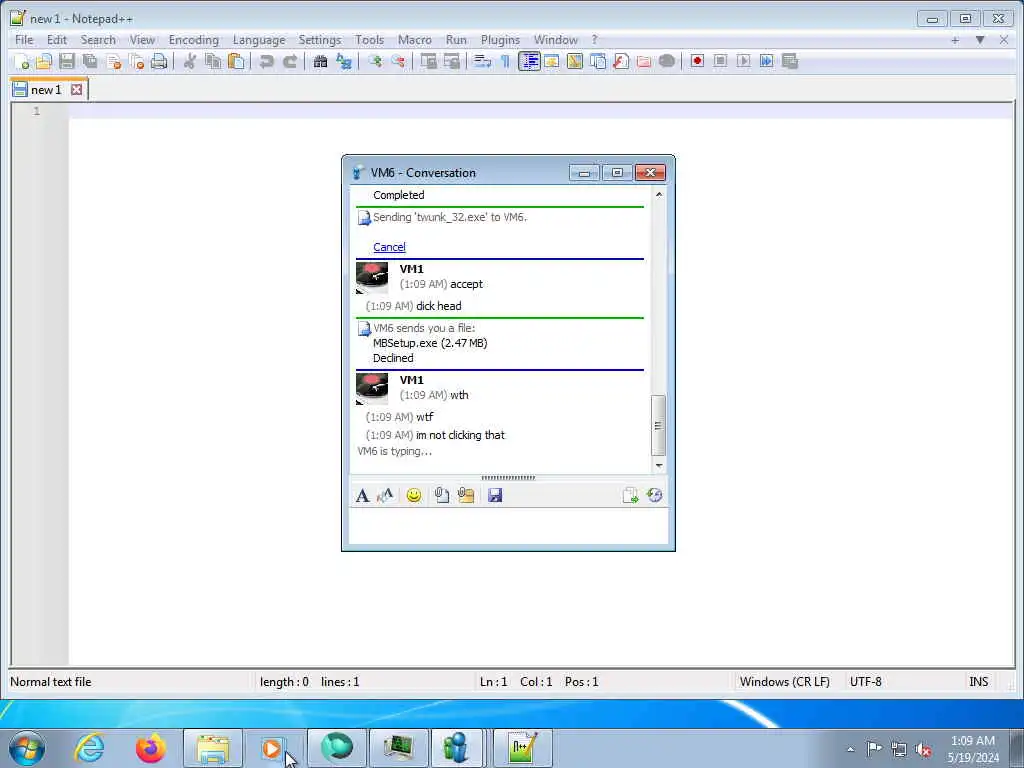Open the Windows Start button
This screenshot has width=1024, height=768.
click(27, 748)
